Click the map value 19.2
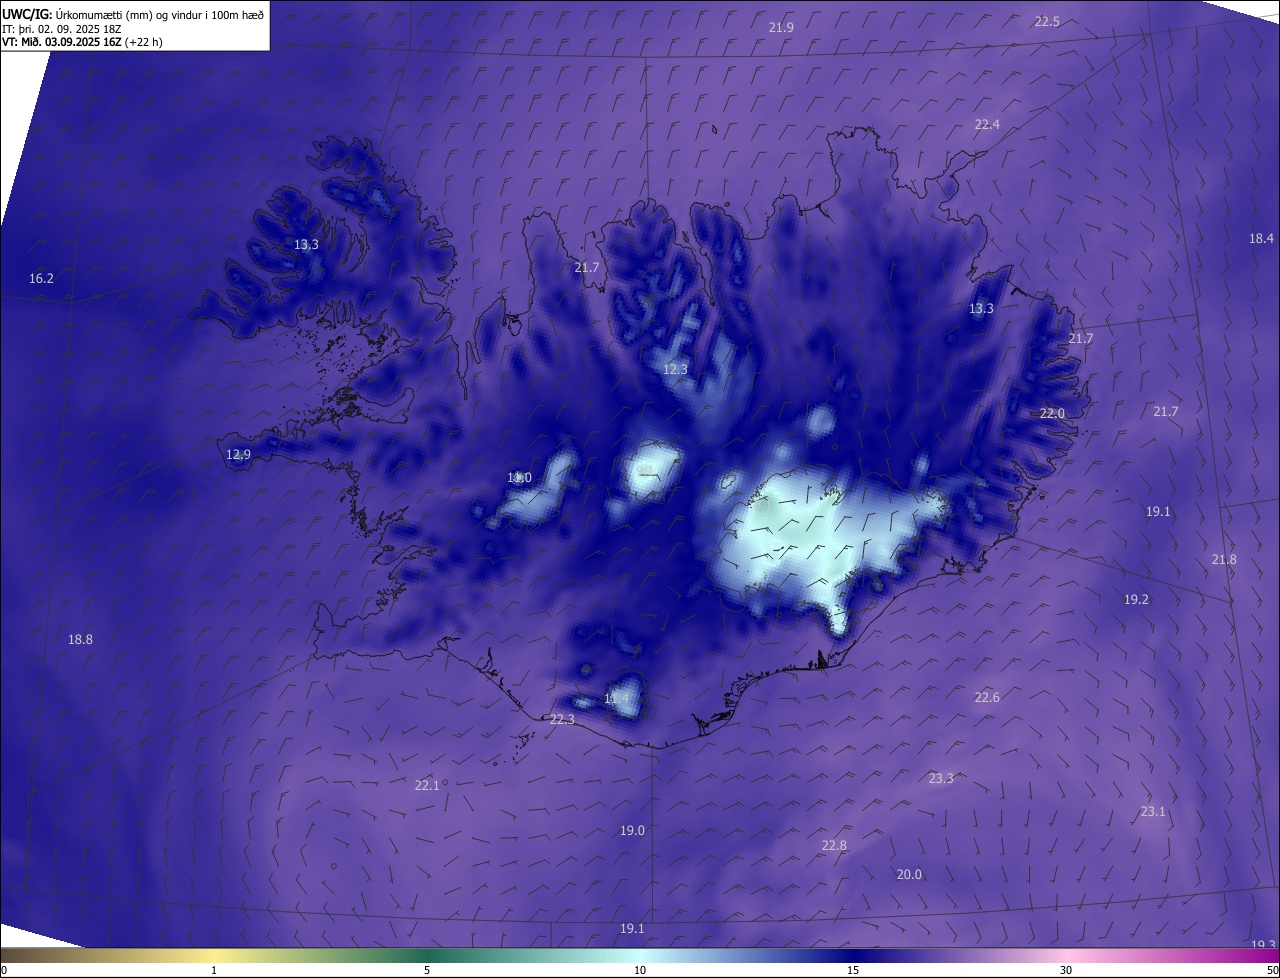Viewport: 1280px width, 978px height. tap(1136, 599)
